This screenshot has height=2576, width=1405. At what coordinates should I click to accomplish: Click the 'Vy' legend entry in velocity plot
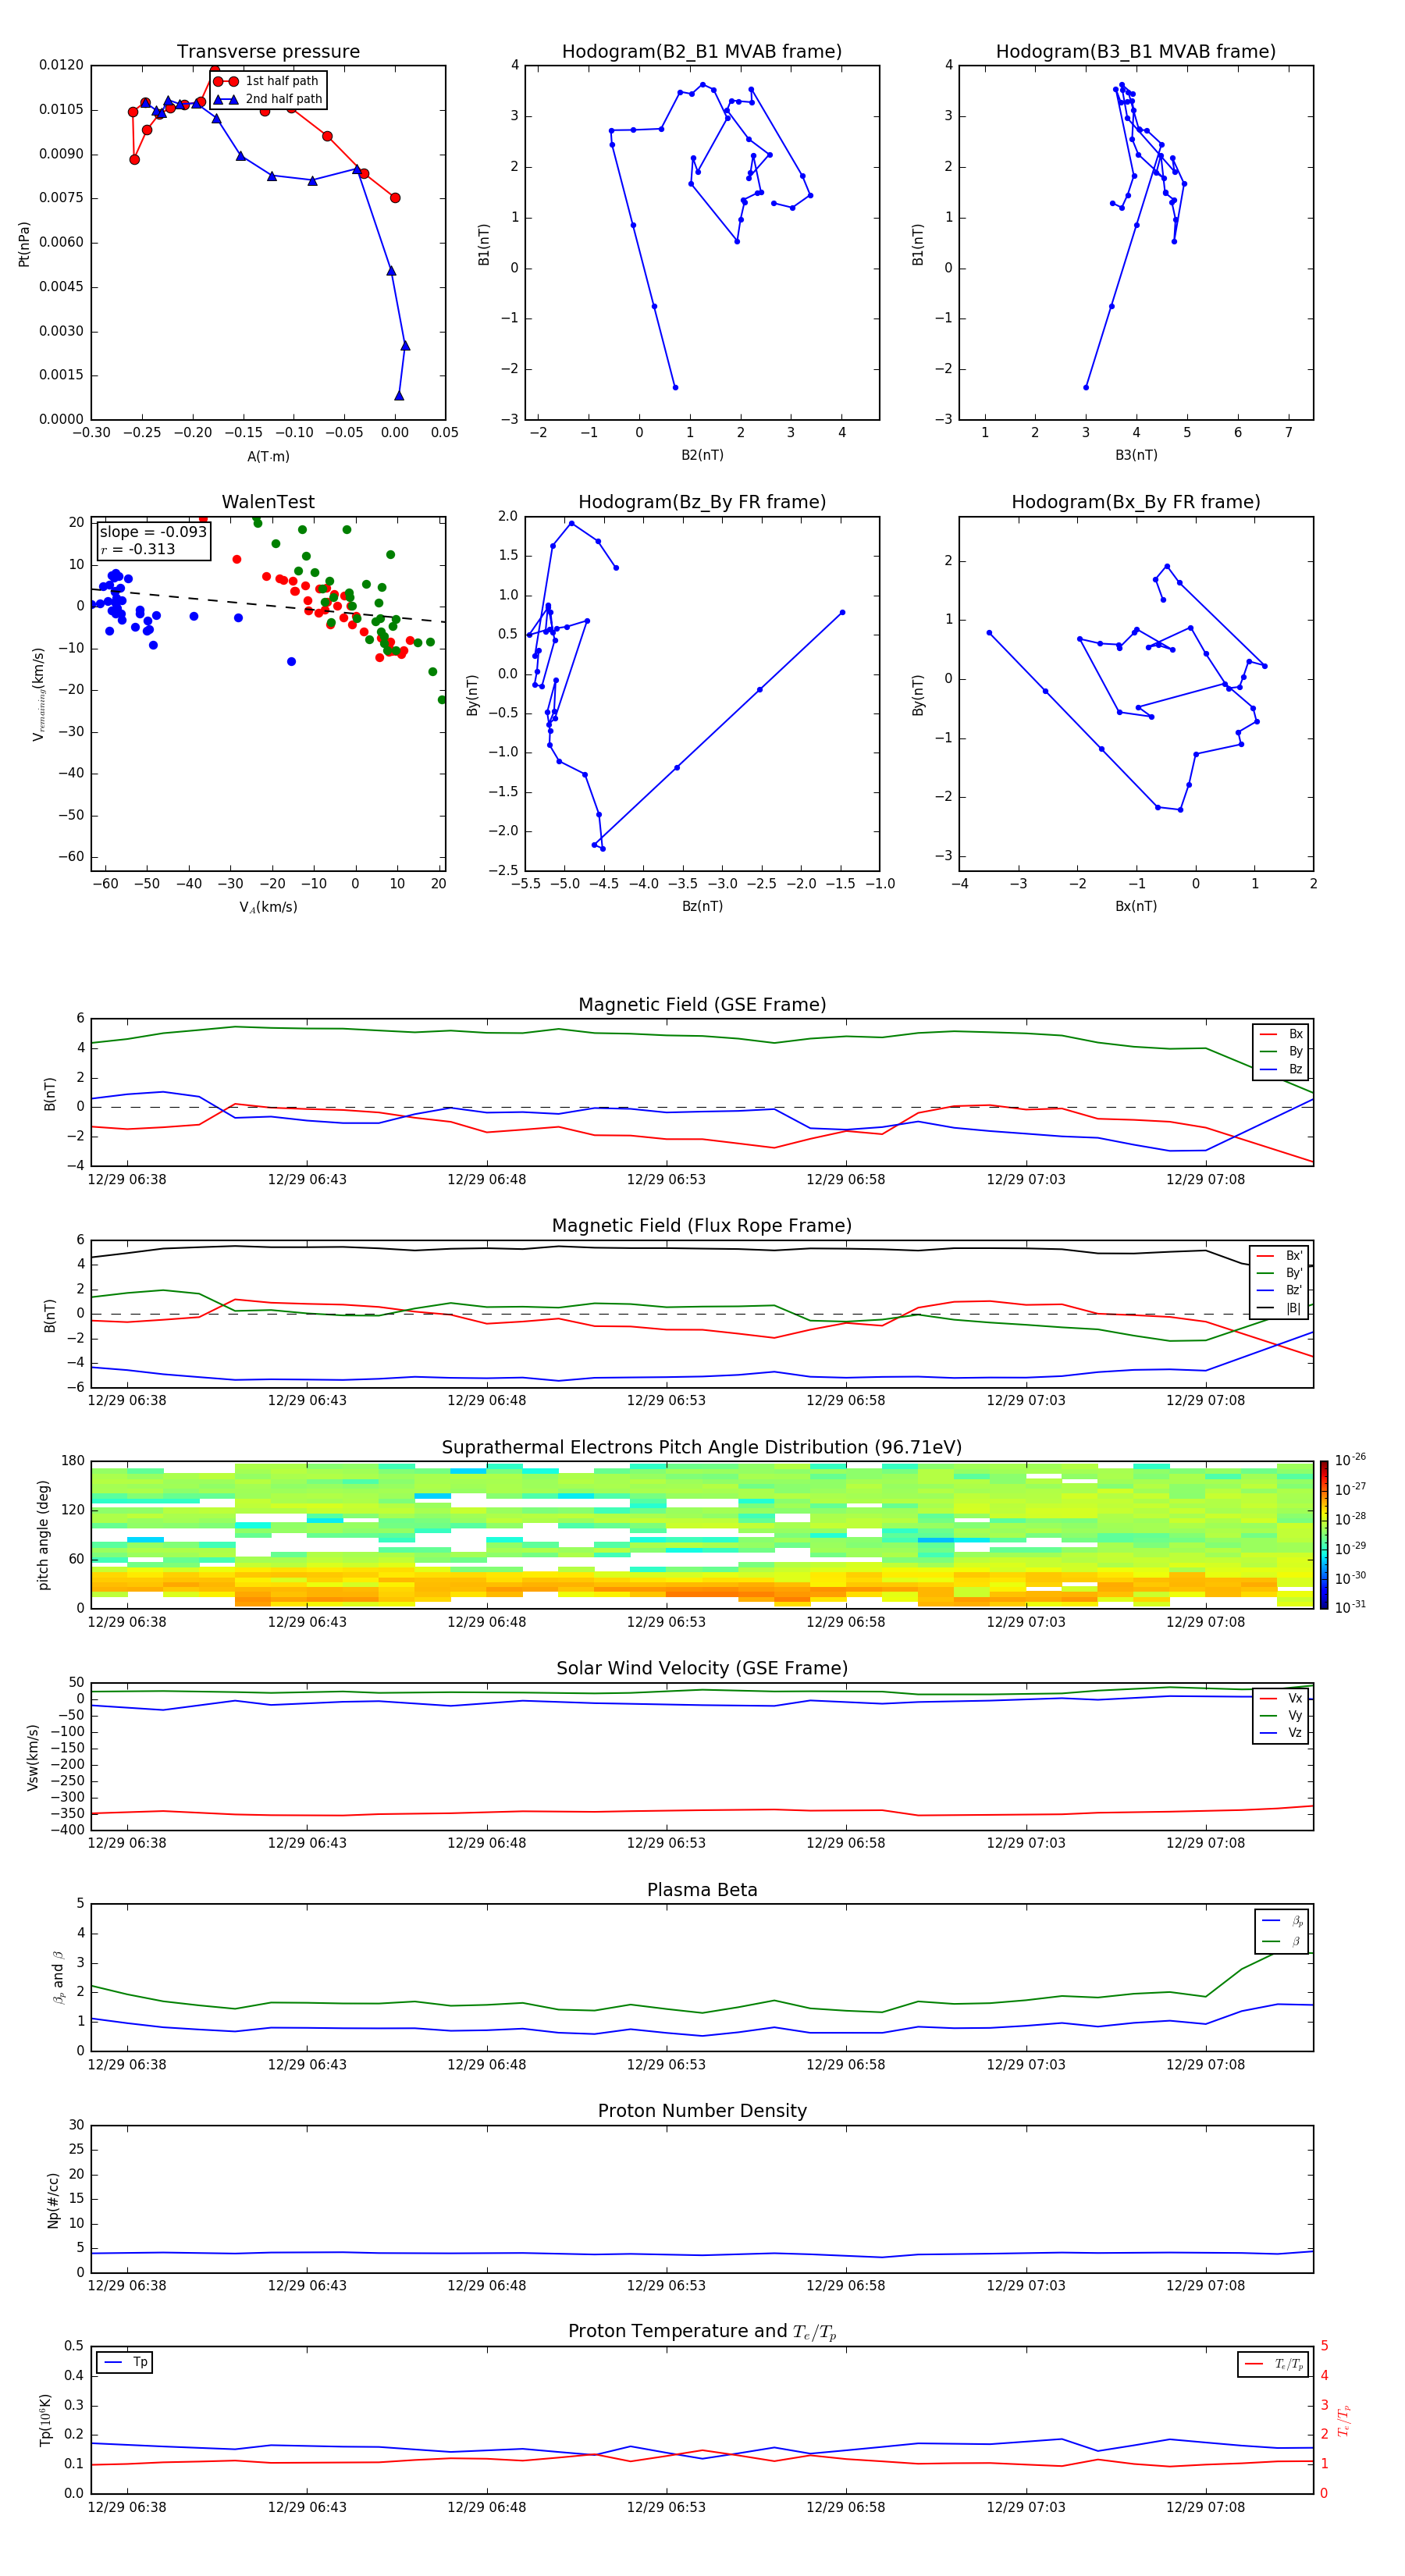tap(1282, 1716)
